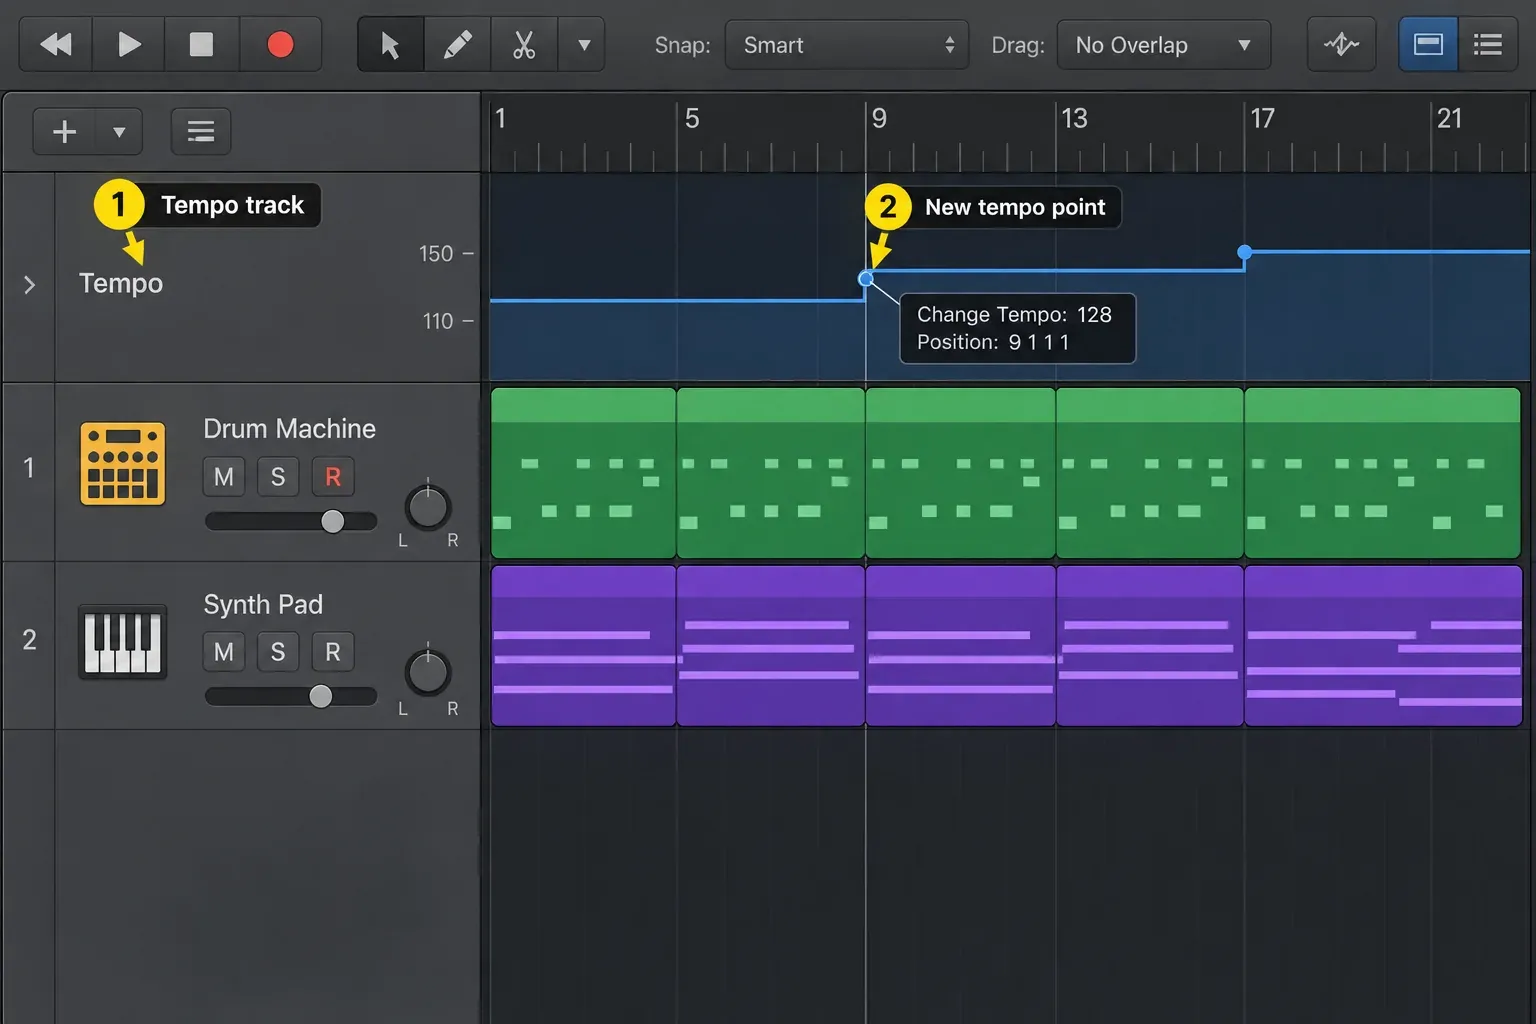Switch to the tracks area view button

point(1428,44)
